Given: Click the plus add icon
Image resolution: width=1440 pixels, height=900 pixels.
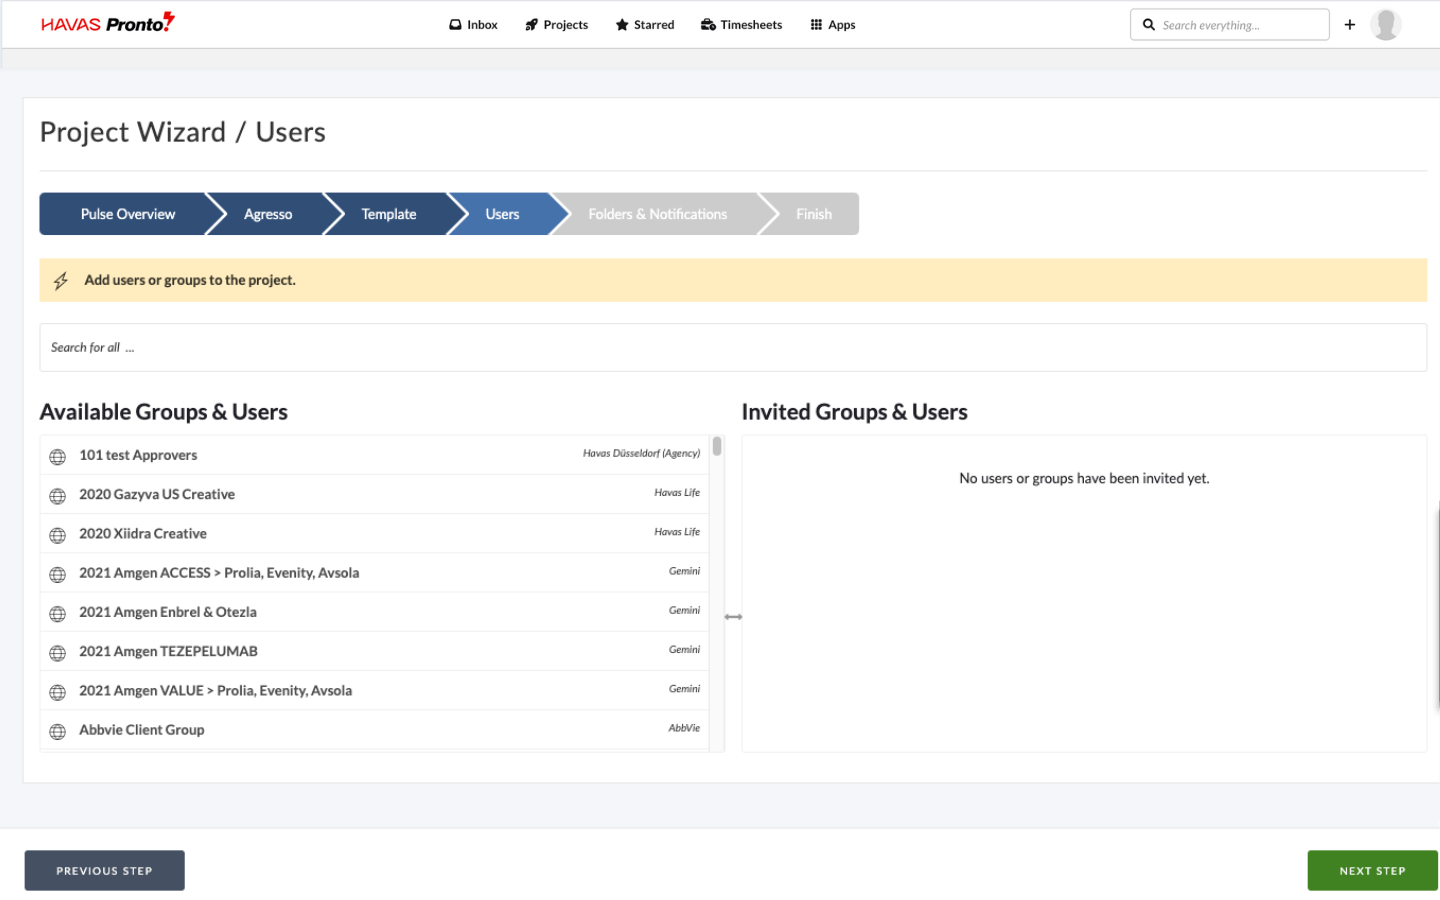Looking at the screenshot, I should click(1350, 25).
